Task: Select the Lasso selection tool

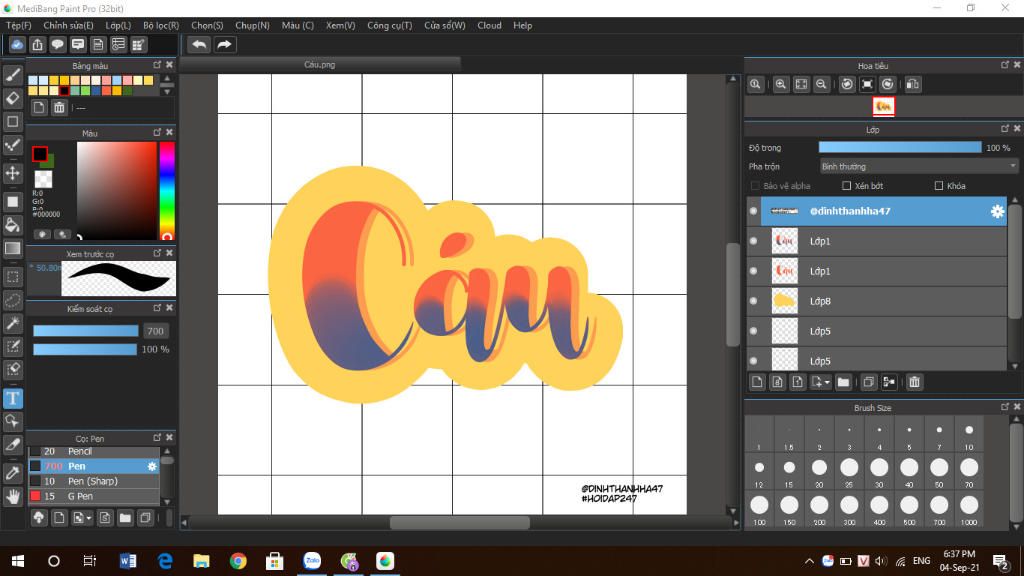Action: 12,300
